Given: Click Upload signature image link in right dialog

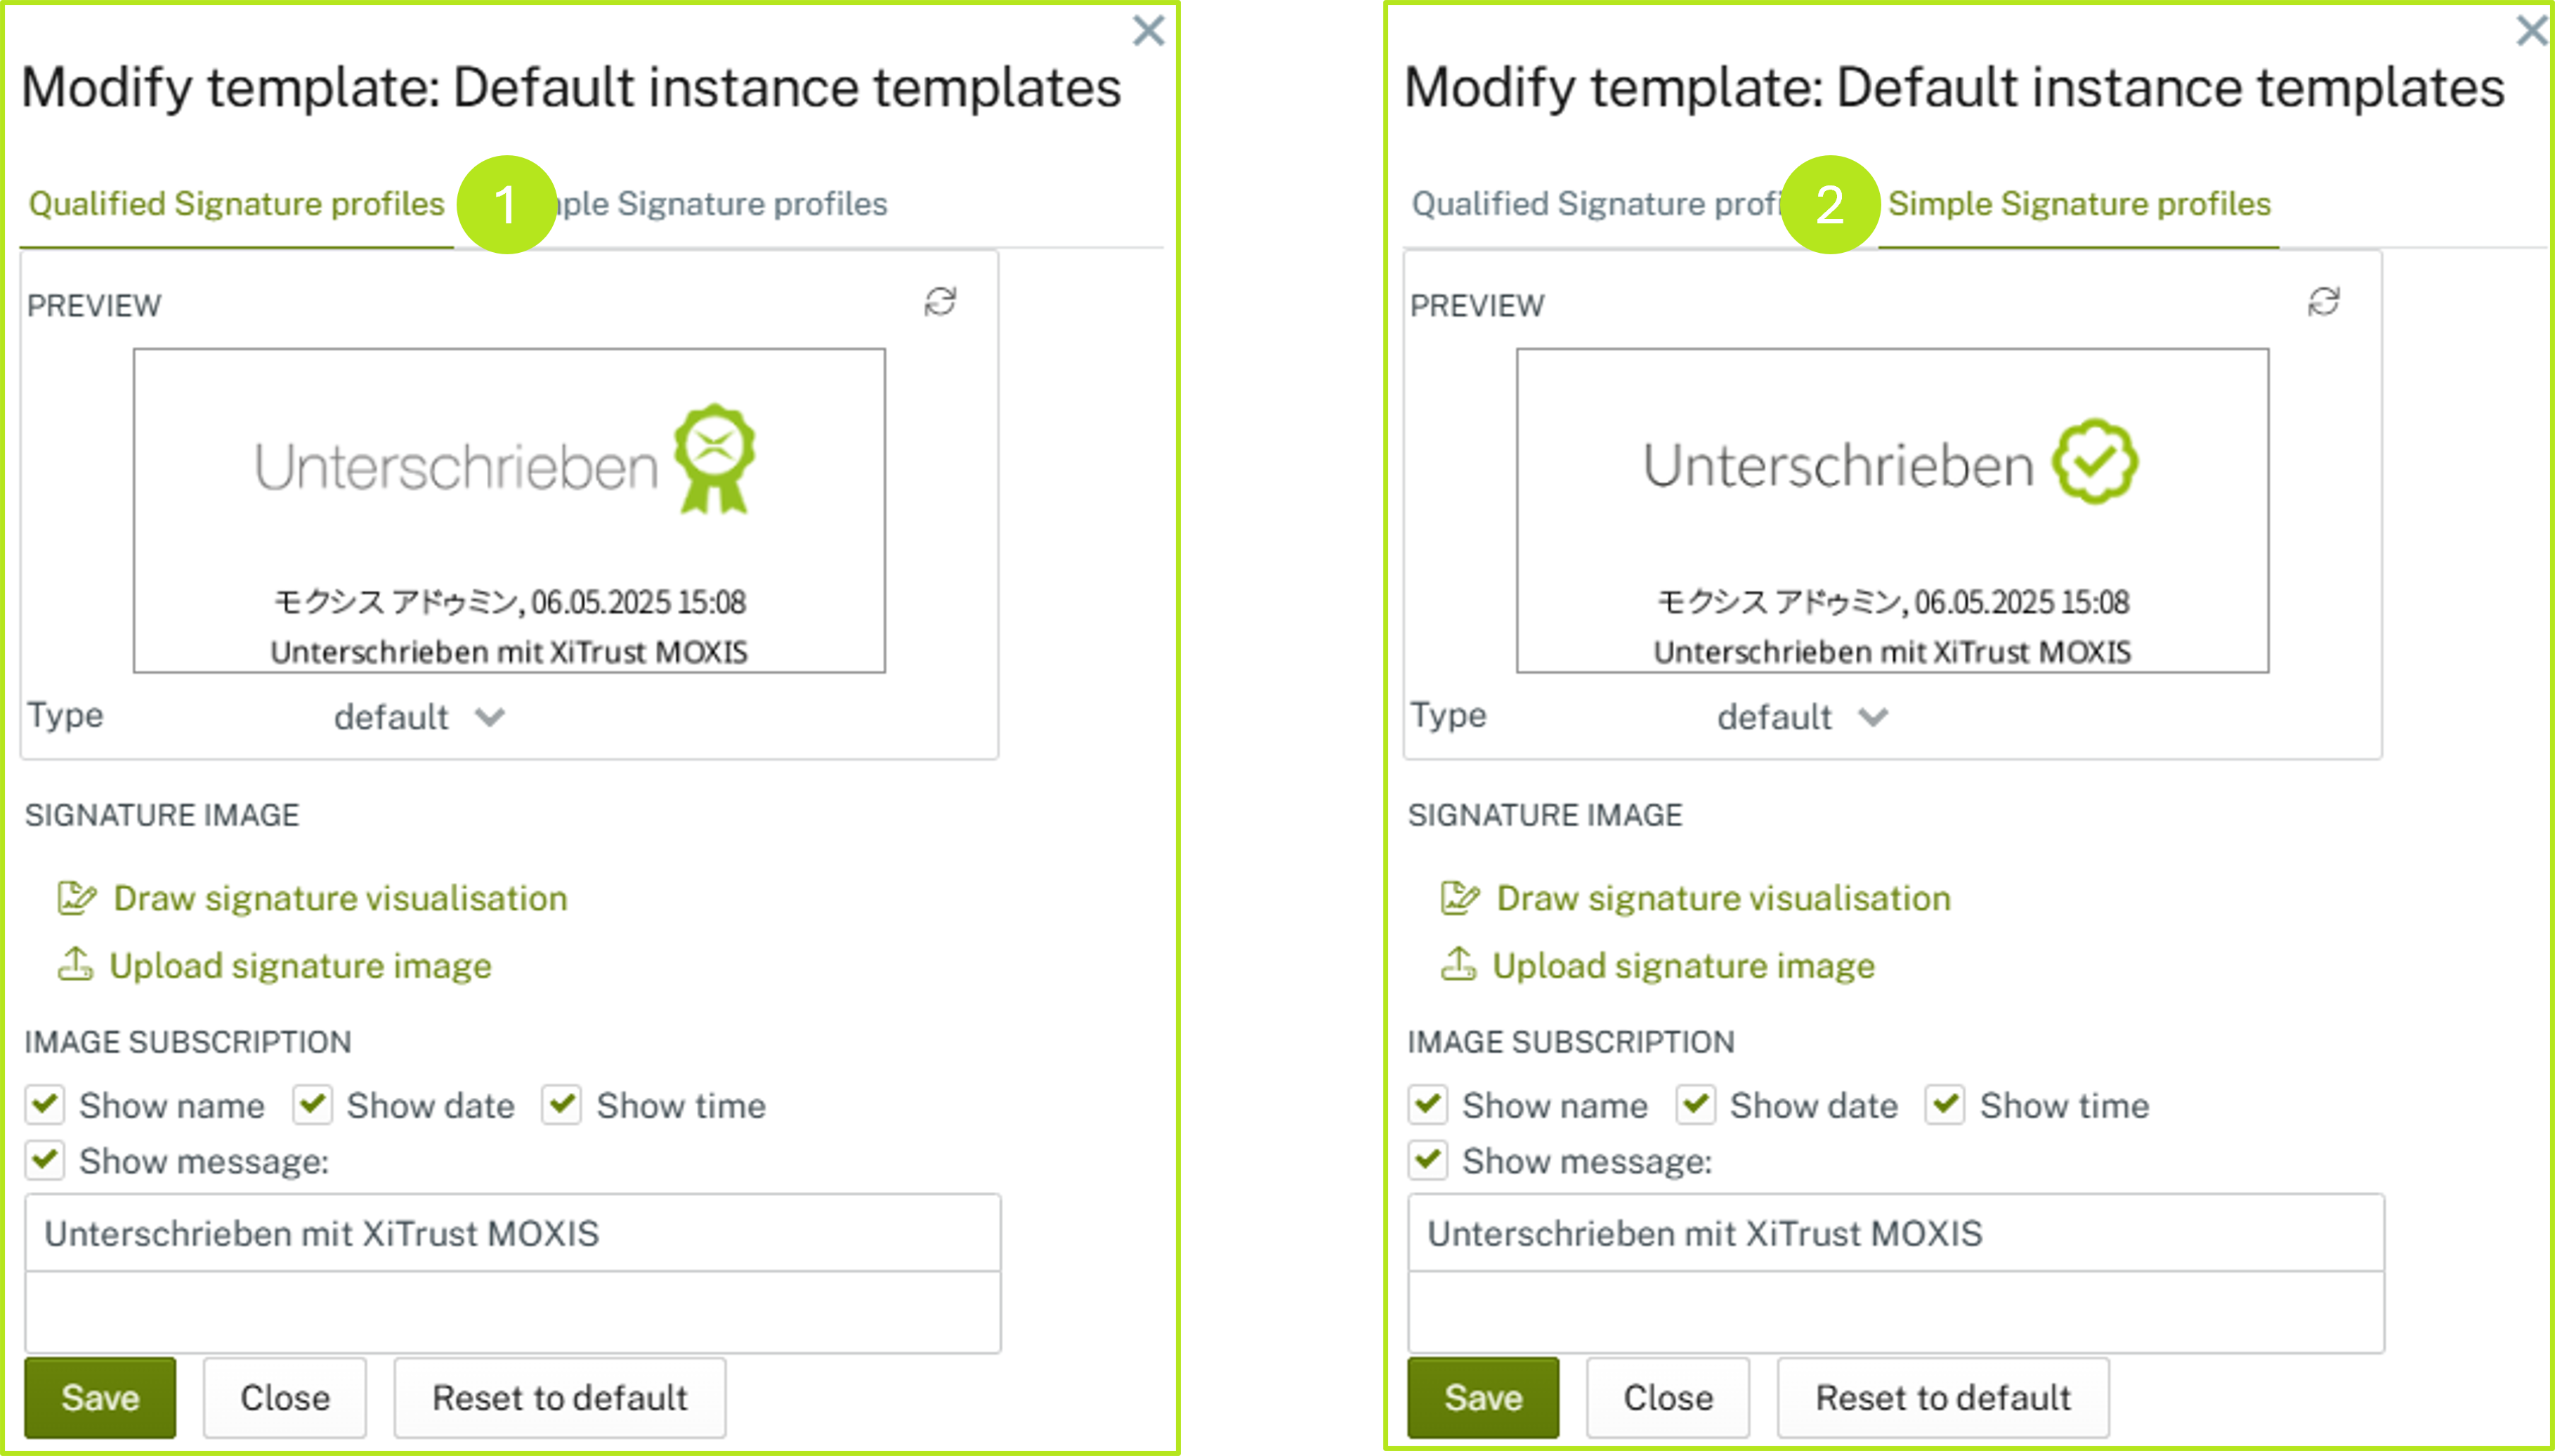Looking at the screenshot, I should click(x=1683, y=966).
